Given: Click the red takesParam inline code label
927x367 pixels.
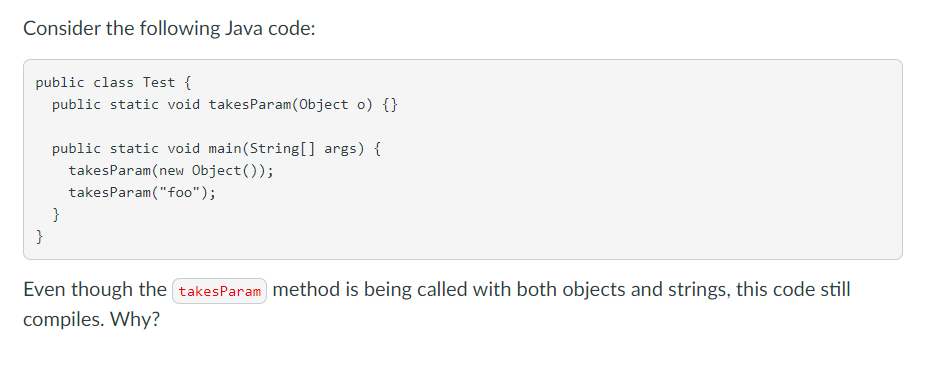Looking at the screenshot, I should pyautogui.click(x=219, y=291).
